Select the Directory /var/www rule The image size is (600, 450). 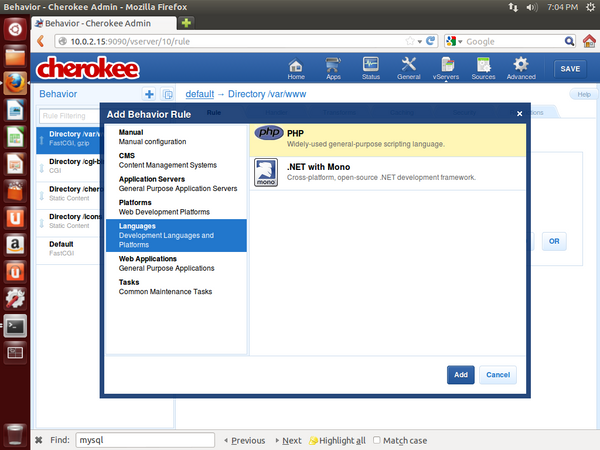coord(68,139)
